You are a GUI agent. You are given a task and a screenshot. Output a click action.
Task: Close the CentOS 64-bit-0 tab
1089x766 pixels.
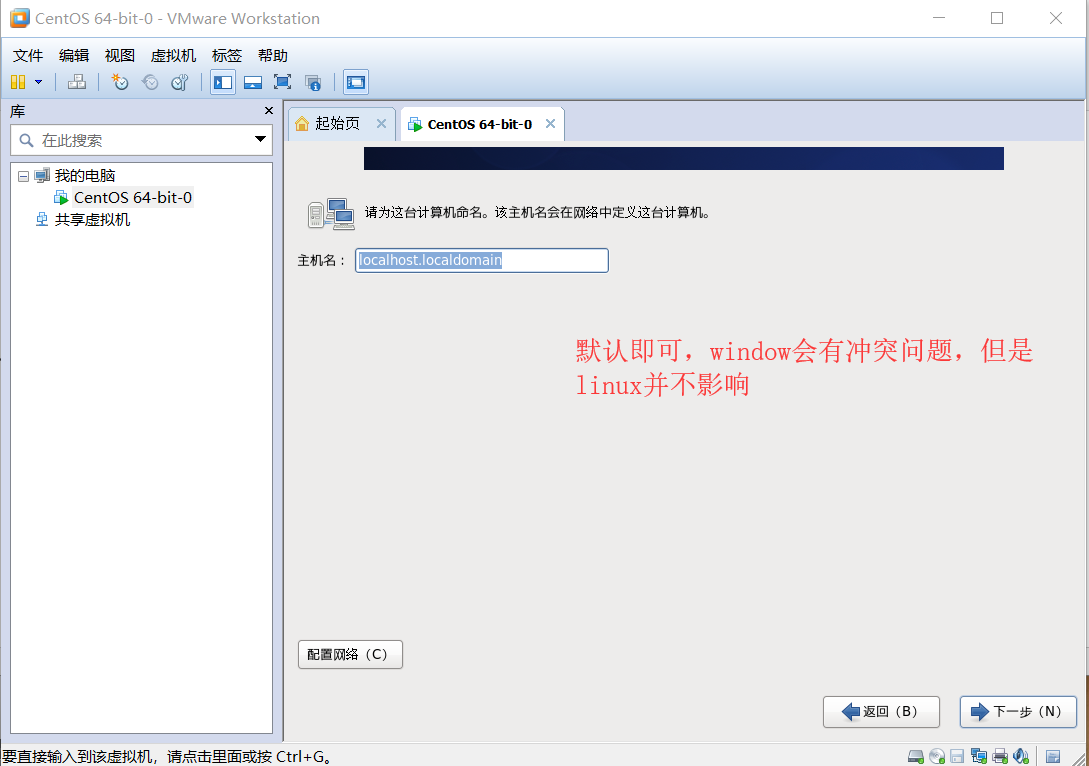(550, 124)
